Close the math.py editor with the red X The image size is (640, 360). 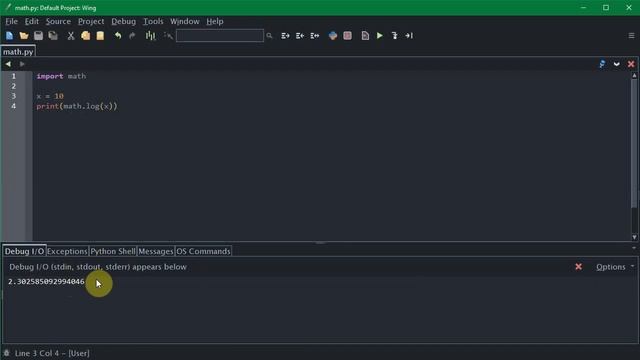[x=631, y=64]
